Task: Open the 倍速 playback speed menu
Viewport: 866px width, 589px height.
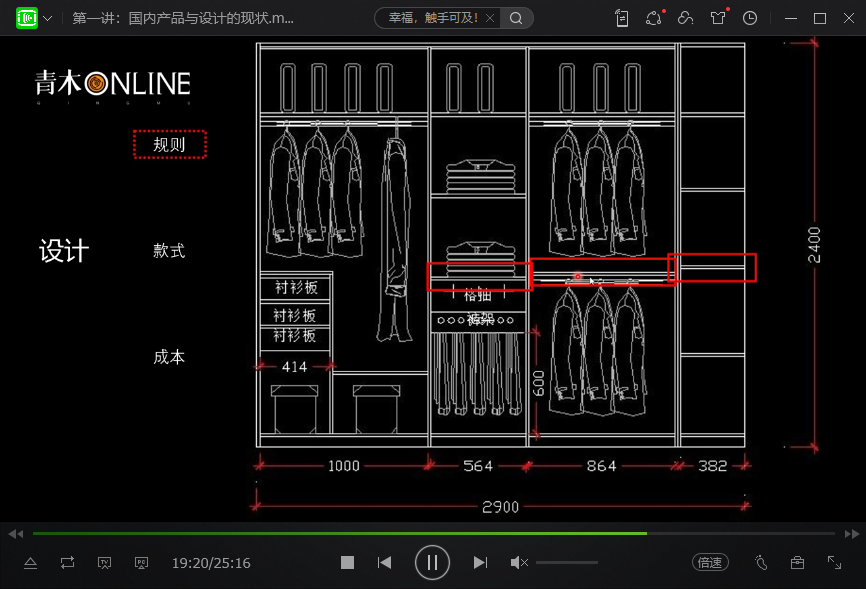Action: coord(710,563)
